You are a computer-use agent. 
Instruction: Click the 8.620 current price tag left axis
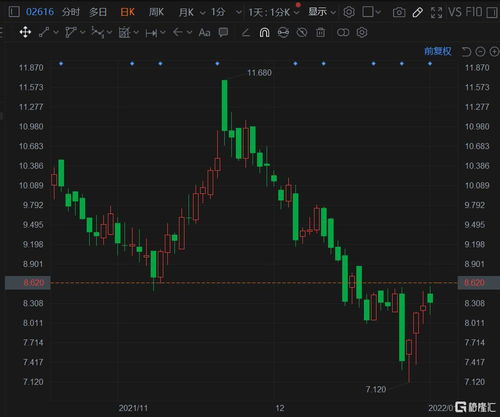pyautogui.click(x=28, y=283)
